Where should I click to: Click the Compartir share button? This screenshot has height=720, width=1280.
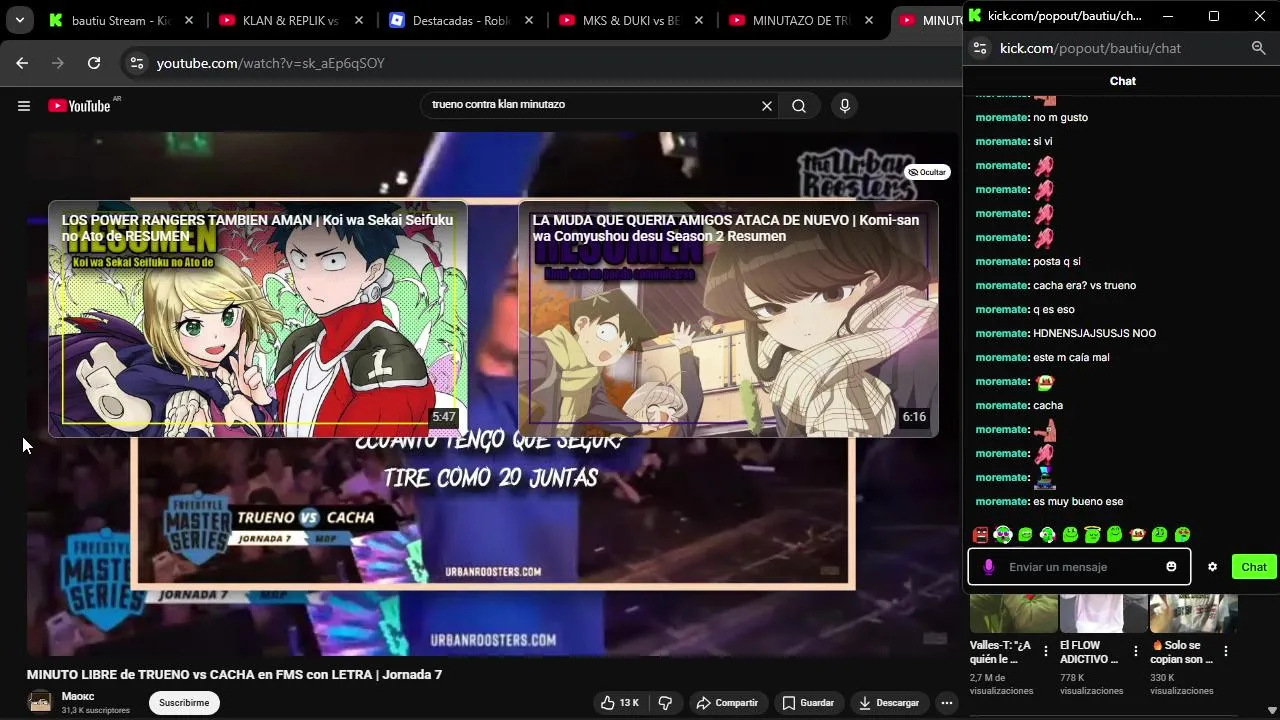[x=727, y=703]
